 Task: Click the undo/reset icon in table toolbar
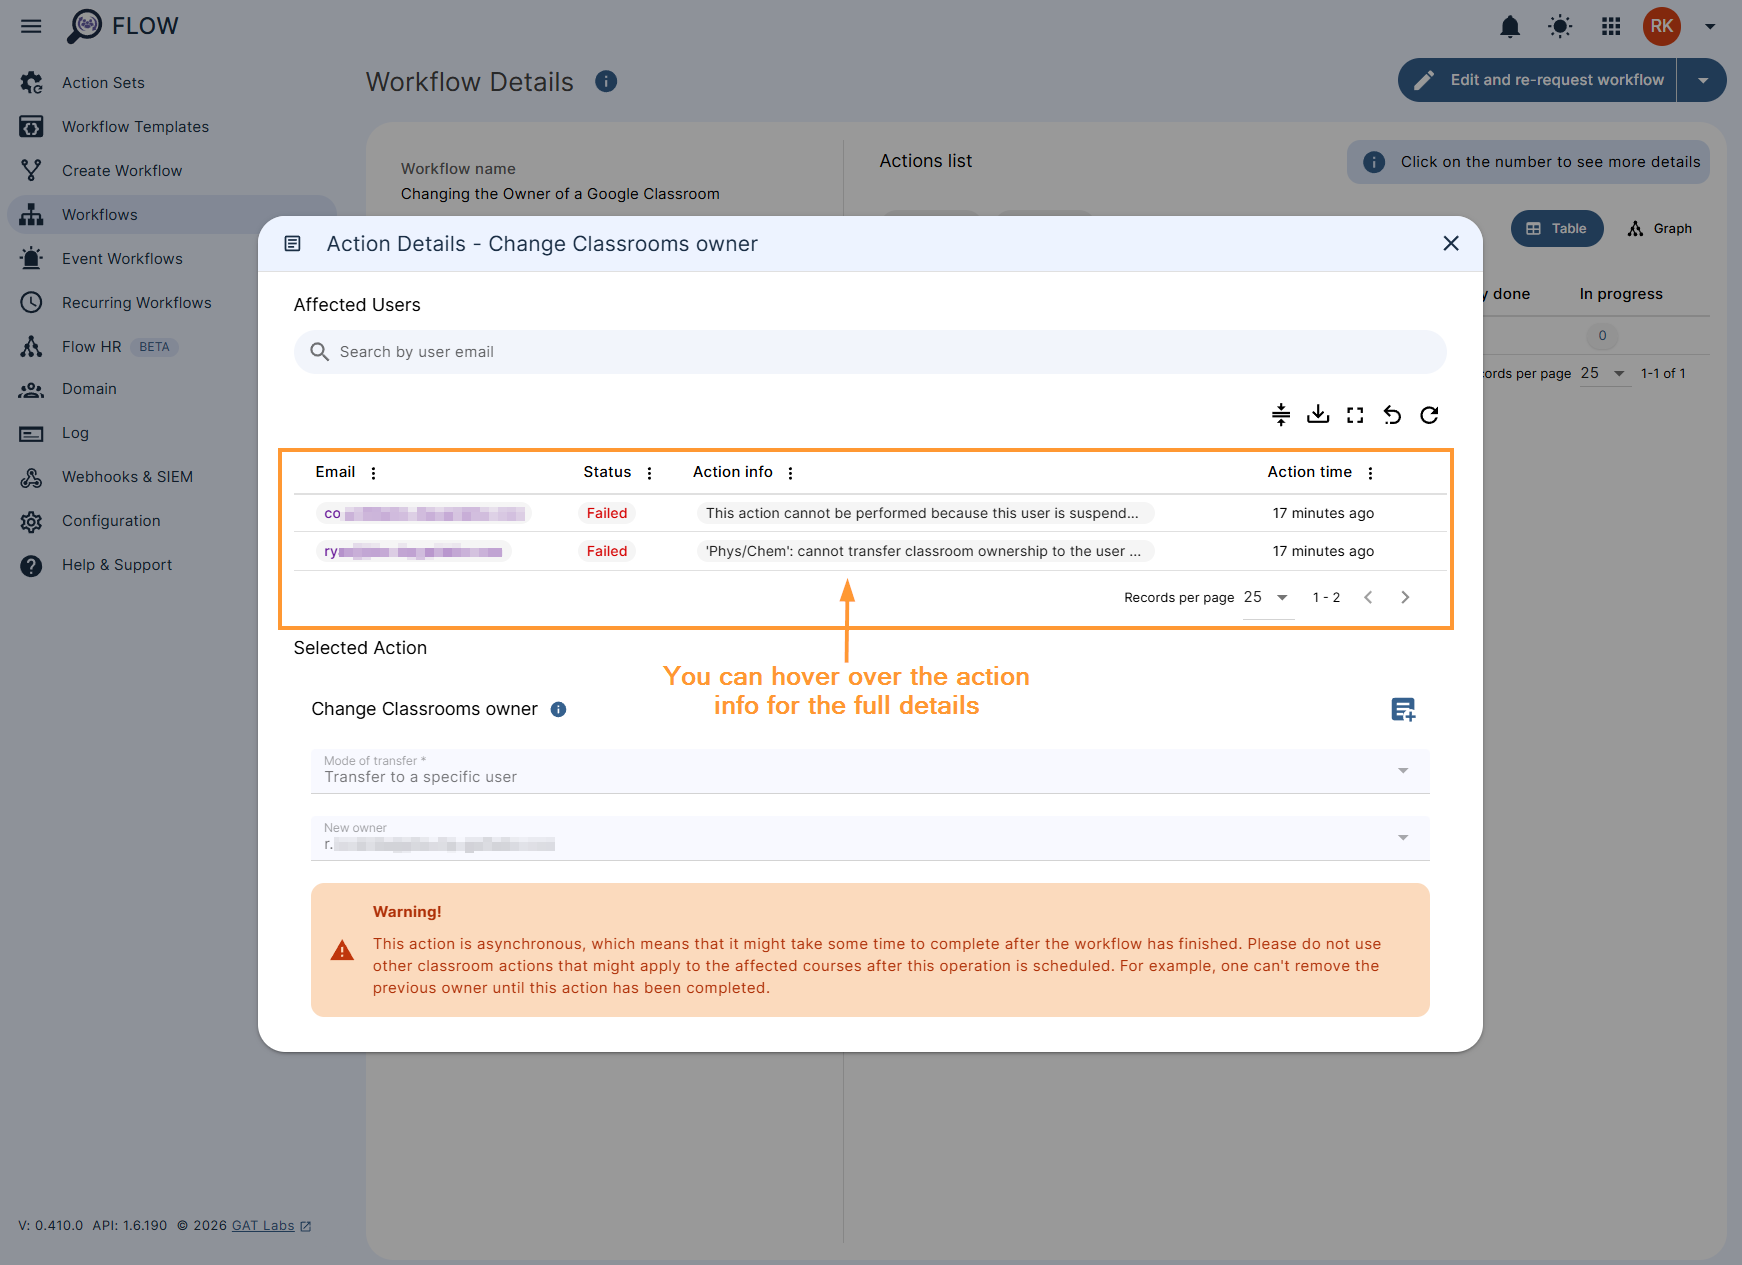[1392, 414]
